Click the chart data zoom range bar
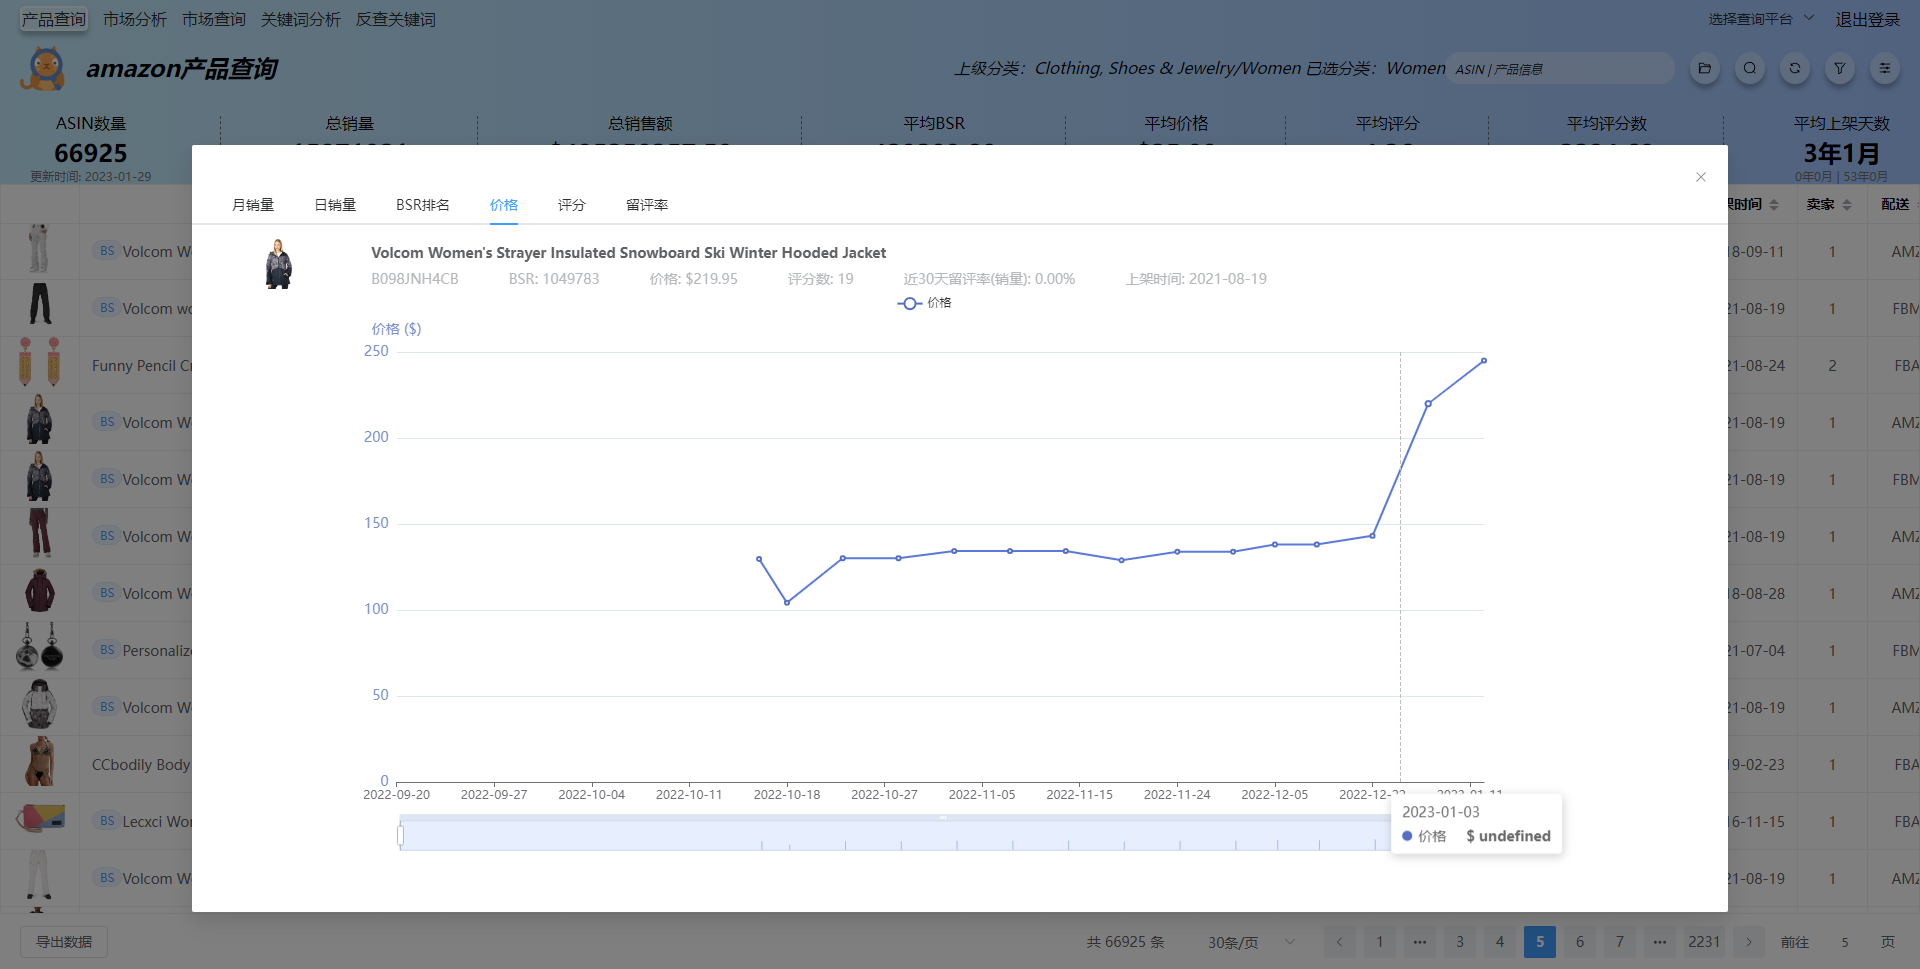This screenshot has width=1920, height=969. click(x=895, y=835)
